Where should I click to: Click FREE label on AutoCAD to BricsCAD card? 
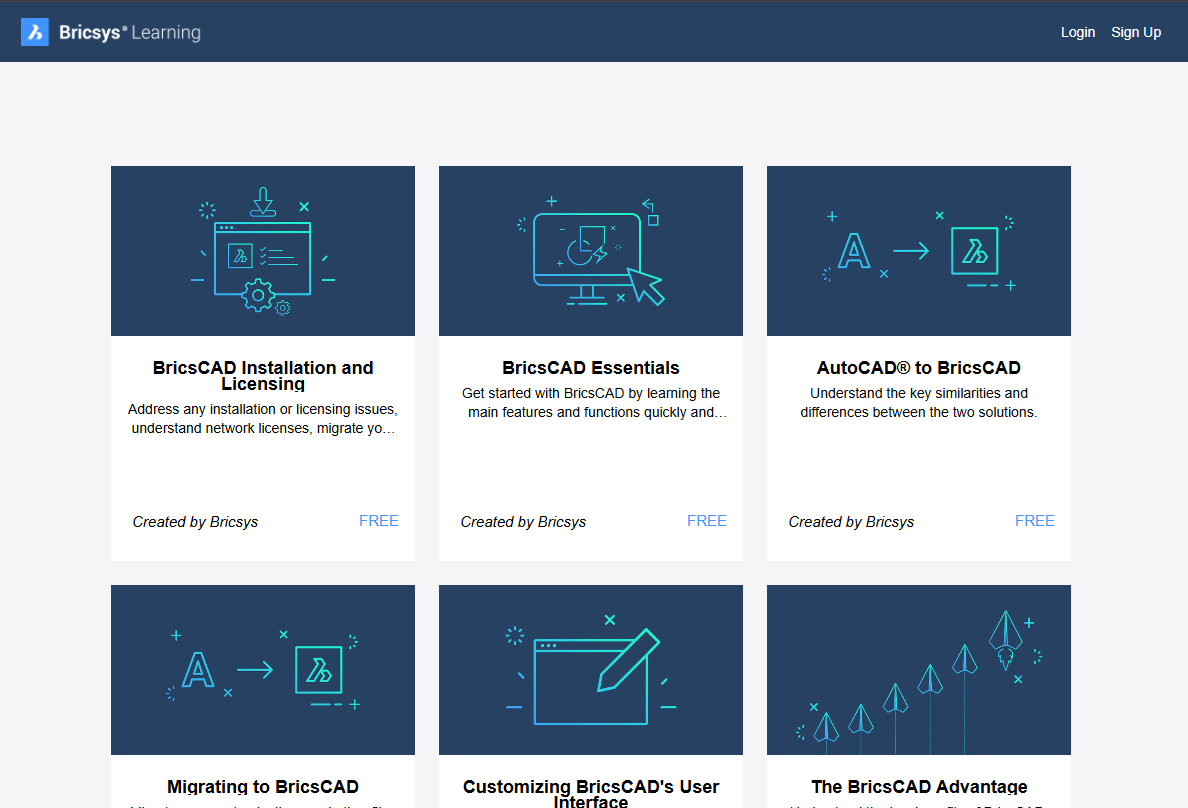[x=1035, y=521]
